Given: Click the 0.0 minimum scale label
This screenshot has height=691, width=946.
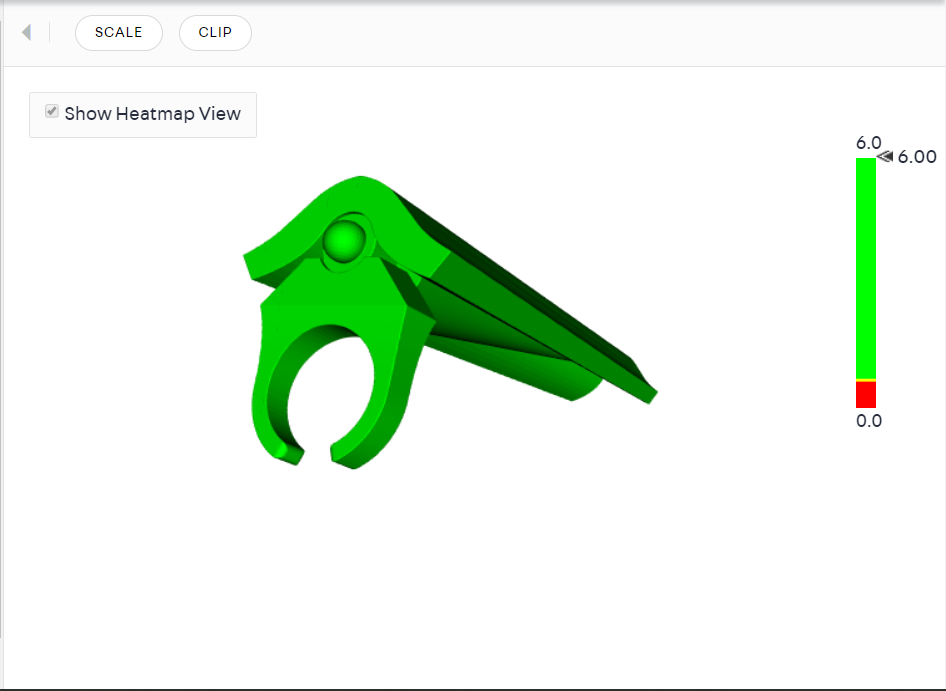Looking at the screenshot, I should pos(869,421).
